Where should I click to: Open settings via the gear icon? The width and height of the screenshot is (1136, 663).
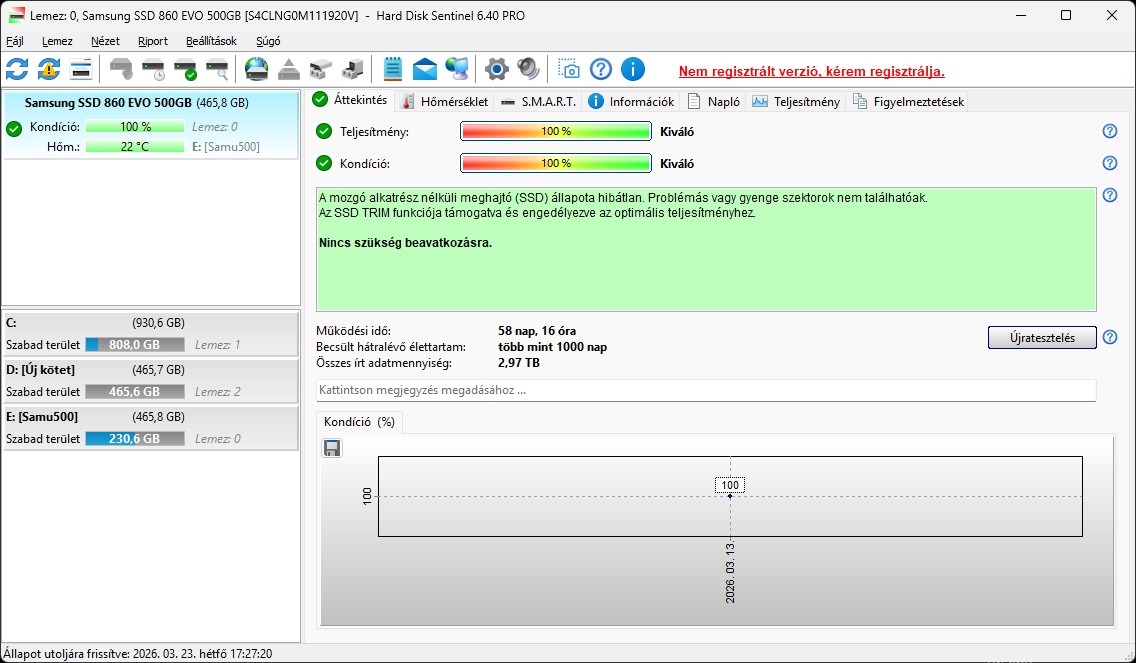point(496,70)
